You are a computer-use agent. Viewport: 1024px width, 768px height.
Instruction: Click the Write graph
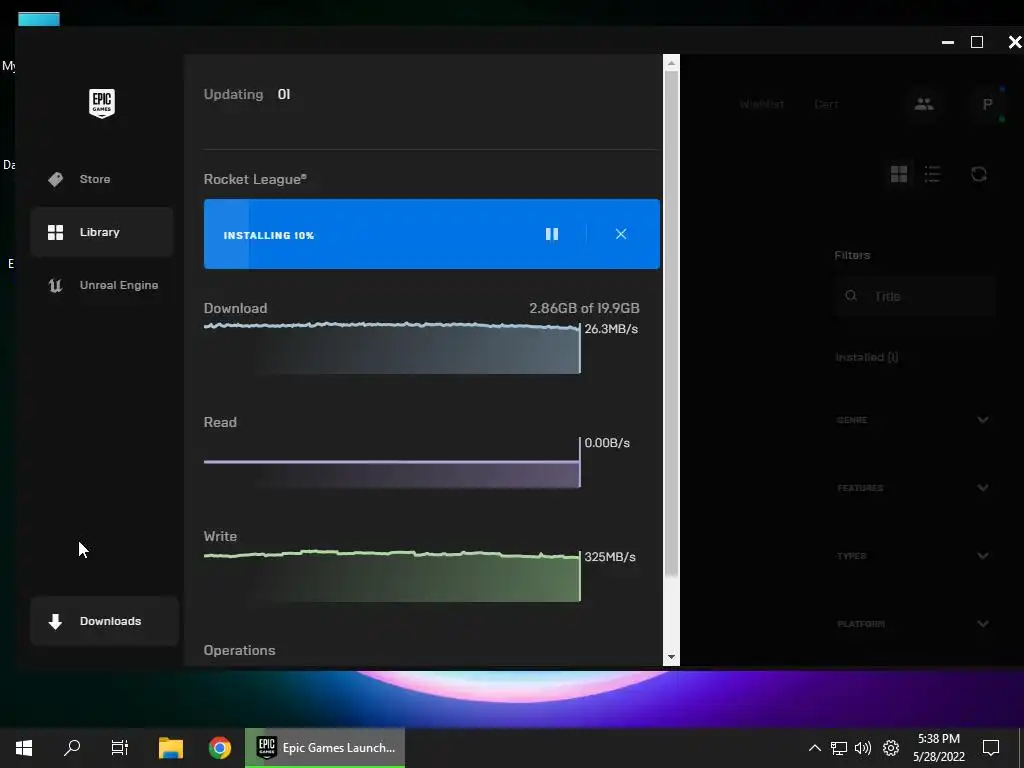(x=392, y=576)
